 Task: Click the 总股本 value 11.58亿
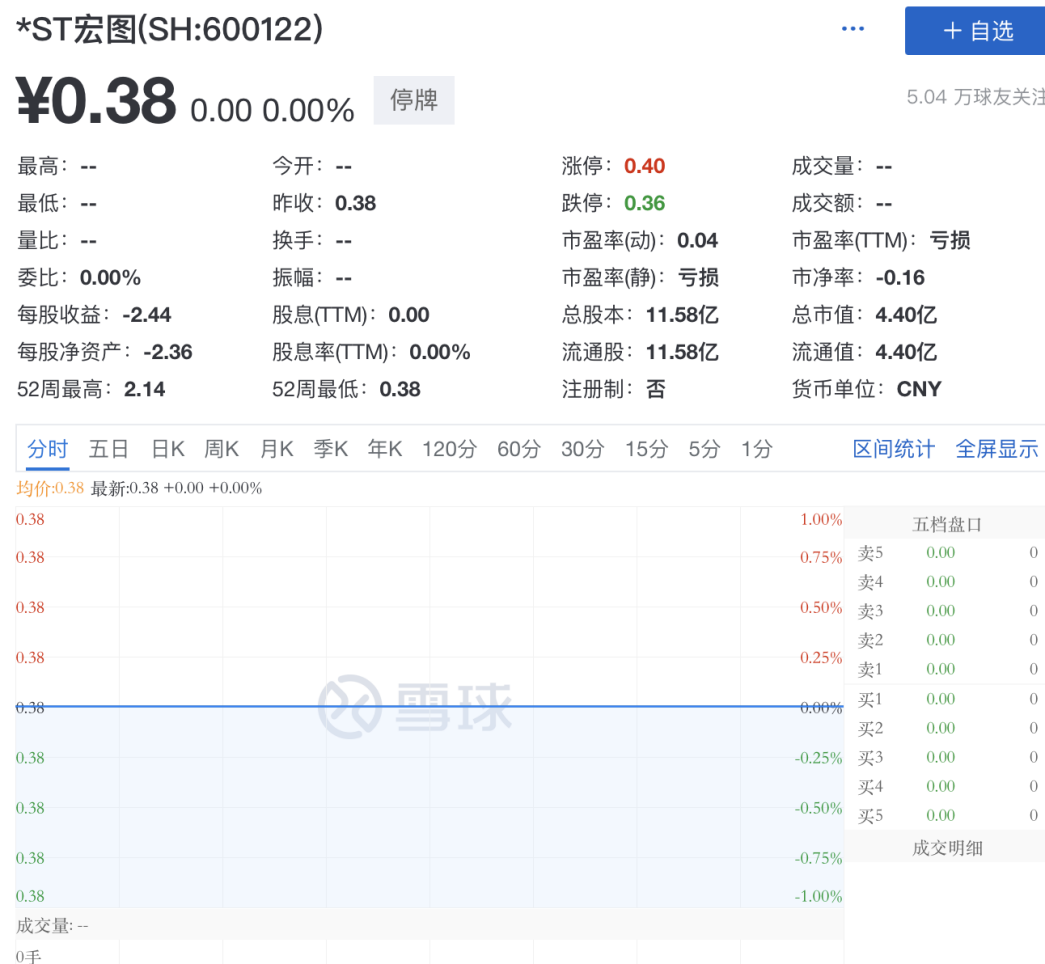pos(682,315)
